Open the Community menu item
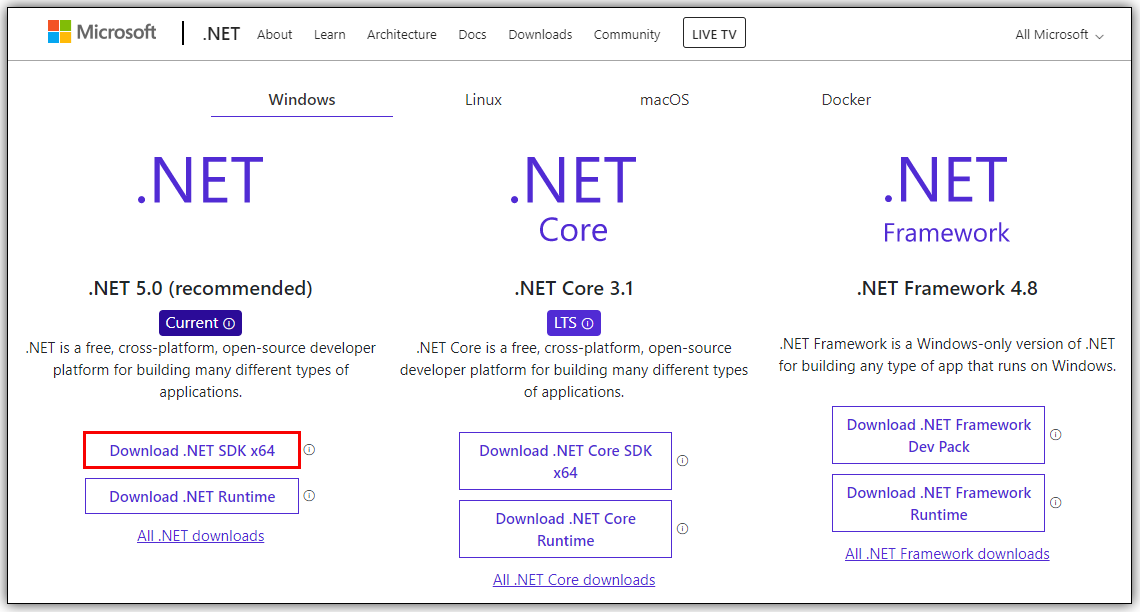Screen dimensions: 1140x612 click(x=627, y=34)
